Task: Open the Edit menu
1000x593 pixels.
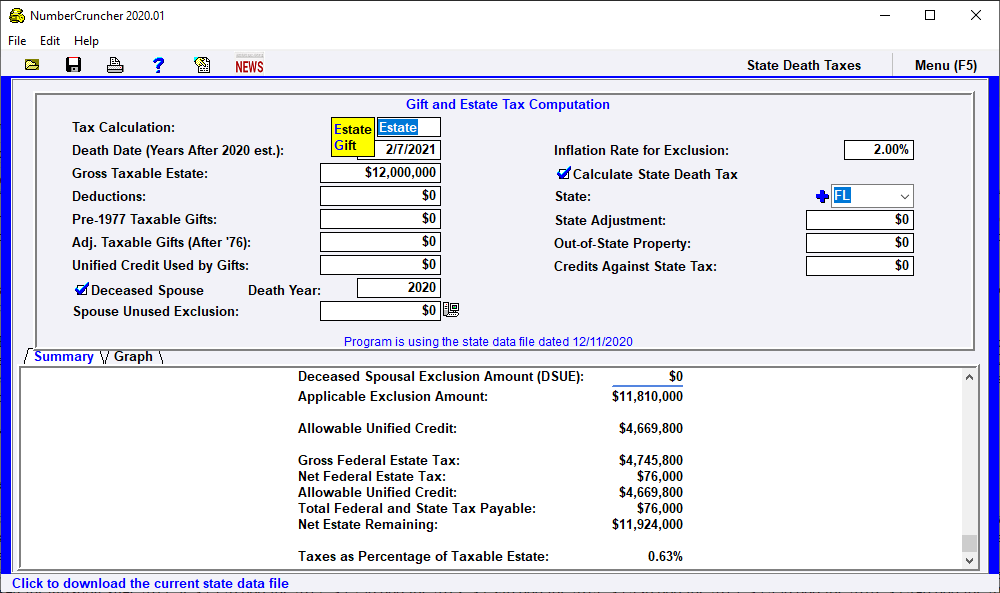Action: (50, 41)
